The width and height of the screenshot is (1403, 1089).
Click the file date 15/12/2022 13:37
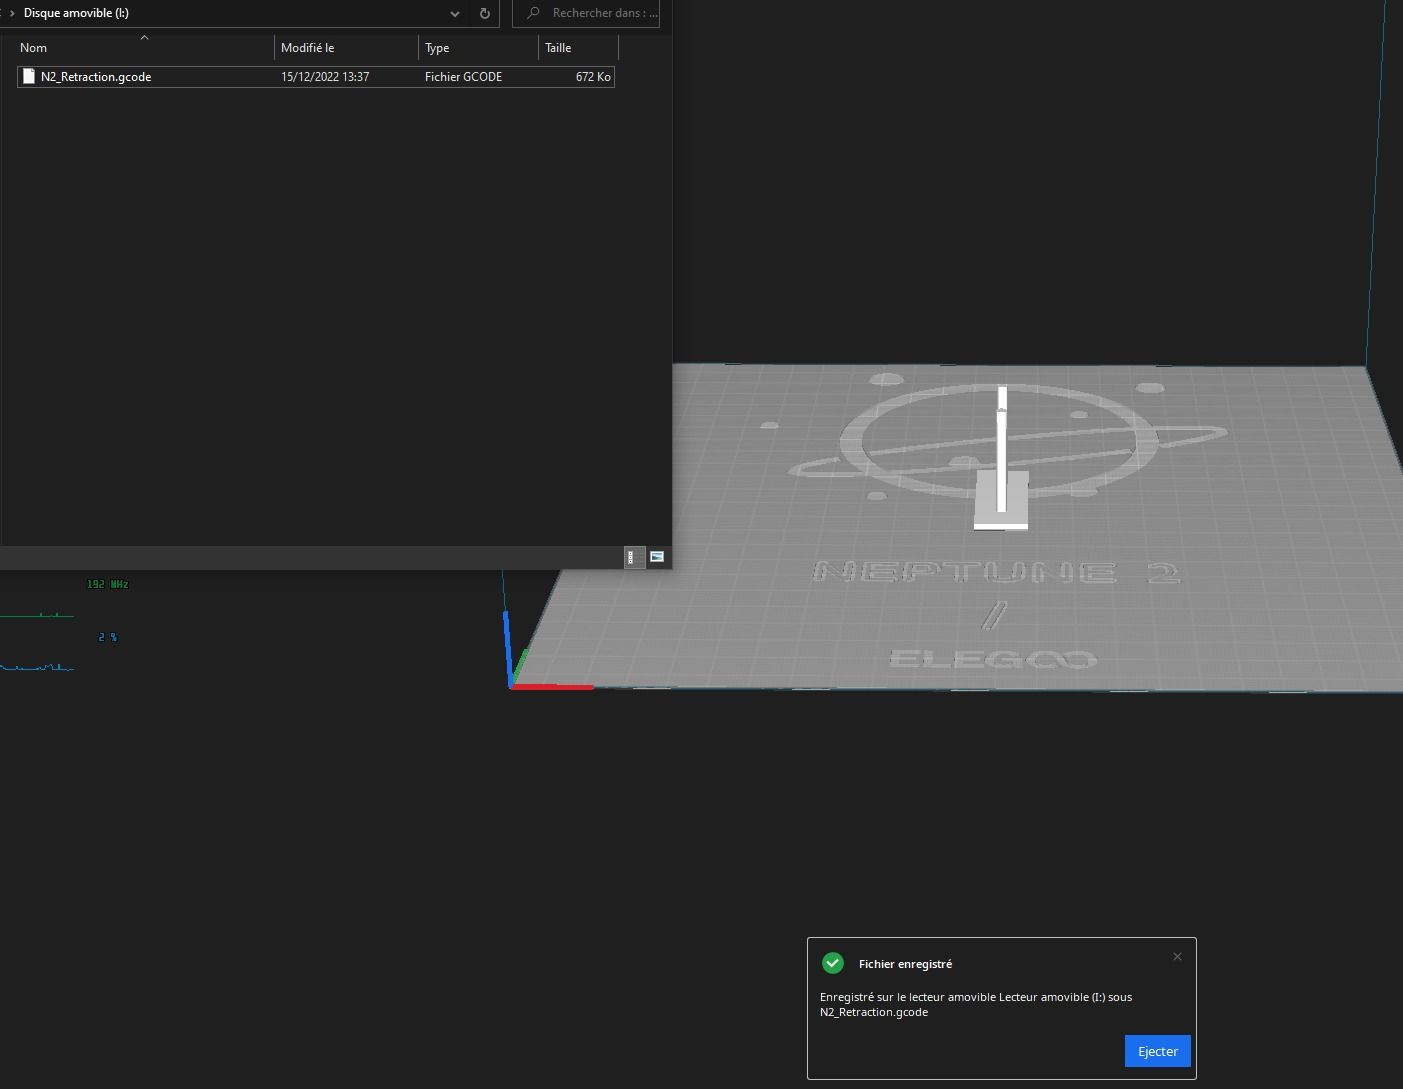coord(325,77)
